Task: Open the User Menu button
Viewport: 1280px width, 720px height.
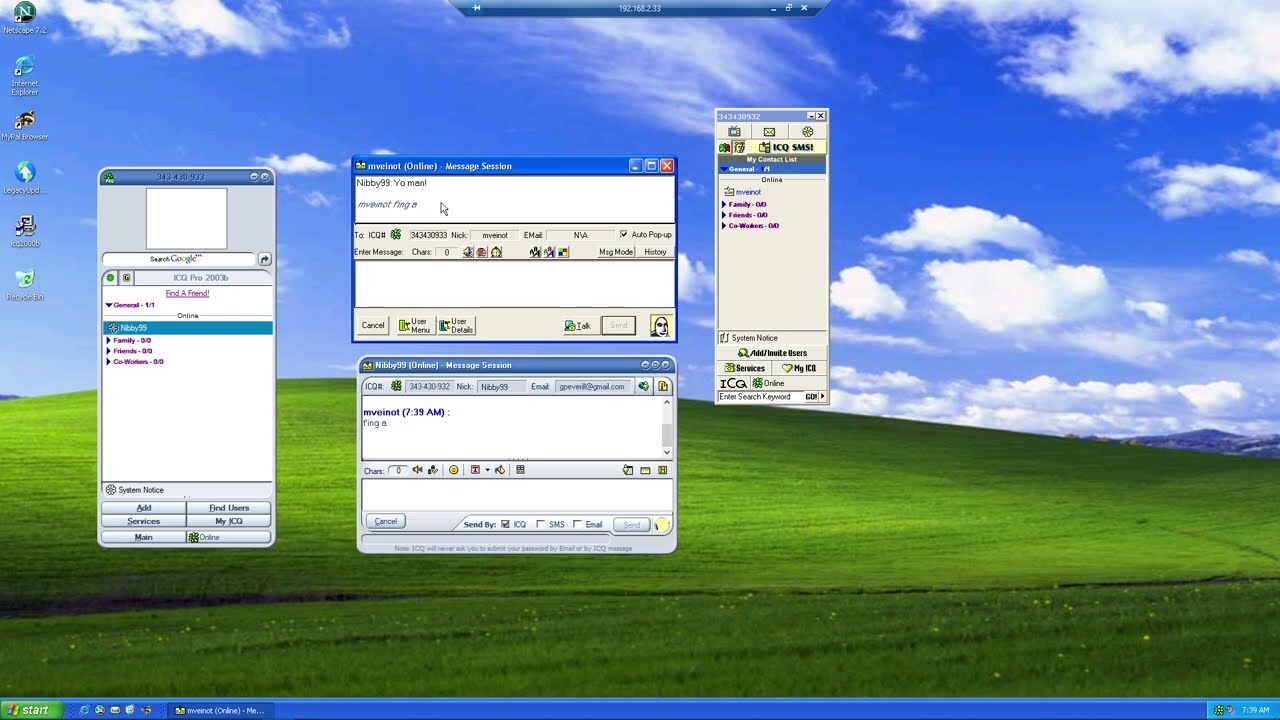Action: [415, 326]
